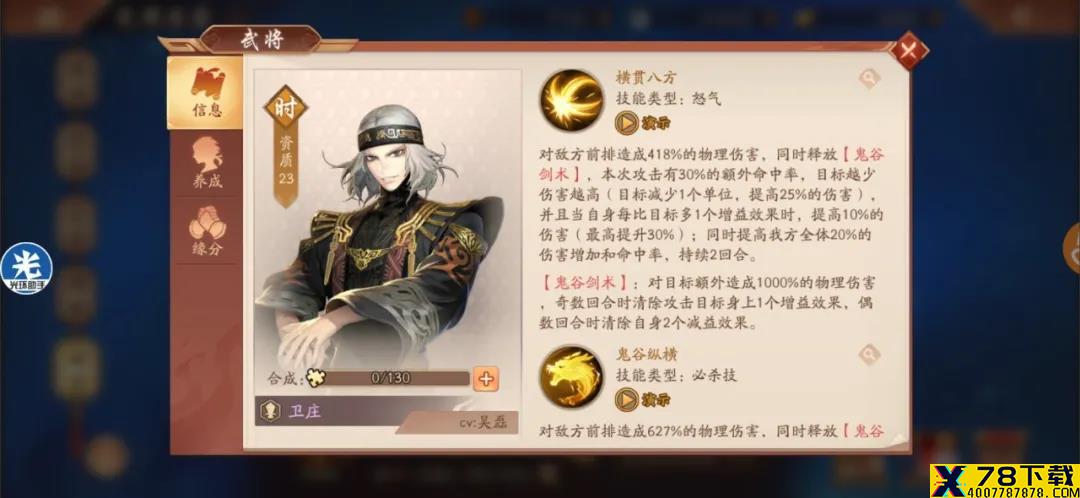Play the 鬼谷纵横 skill demo
This screenshot has height=498, width=1080.
pyautogui.click(x=642, y=398)
